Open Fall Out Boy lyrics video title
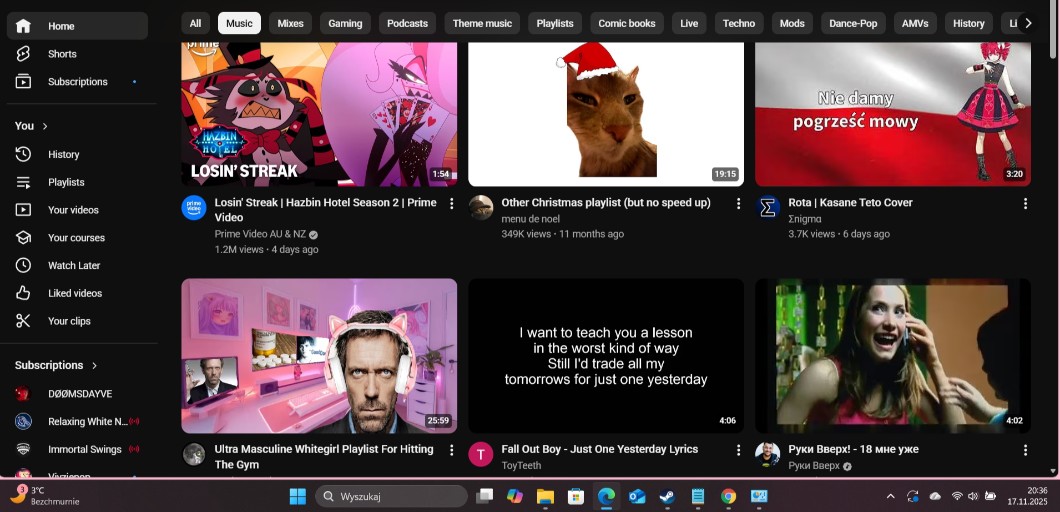 (599, 449)
